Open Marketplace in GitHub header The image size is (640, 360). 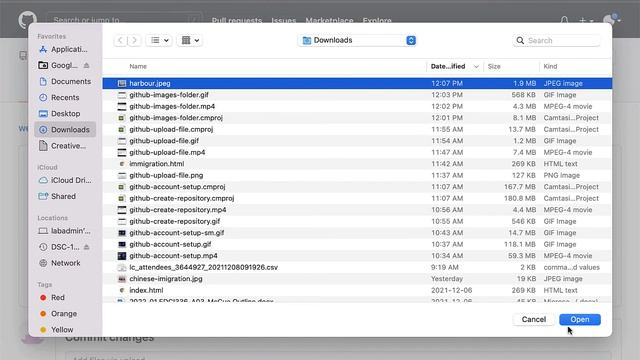click(329, 20)
